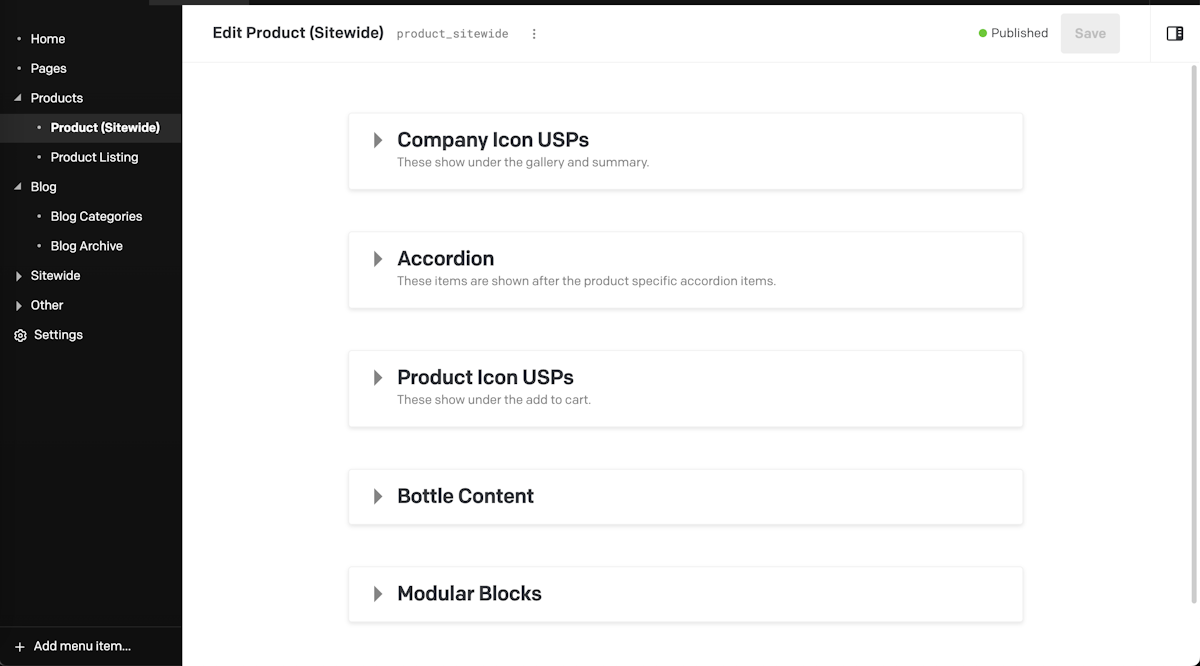The width and height of the screenshot is (1200, 666).
Task: Select Product Listing in the sidebar
Action: [x=94, y=157]
